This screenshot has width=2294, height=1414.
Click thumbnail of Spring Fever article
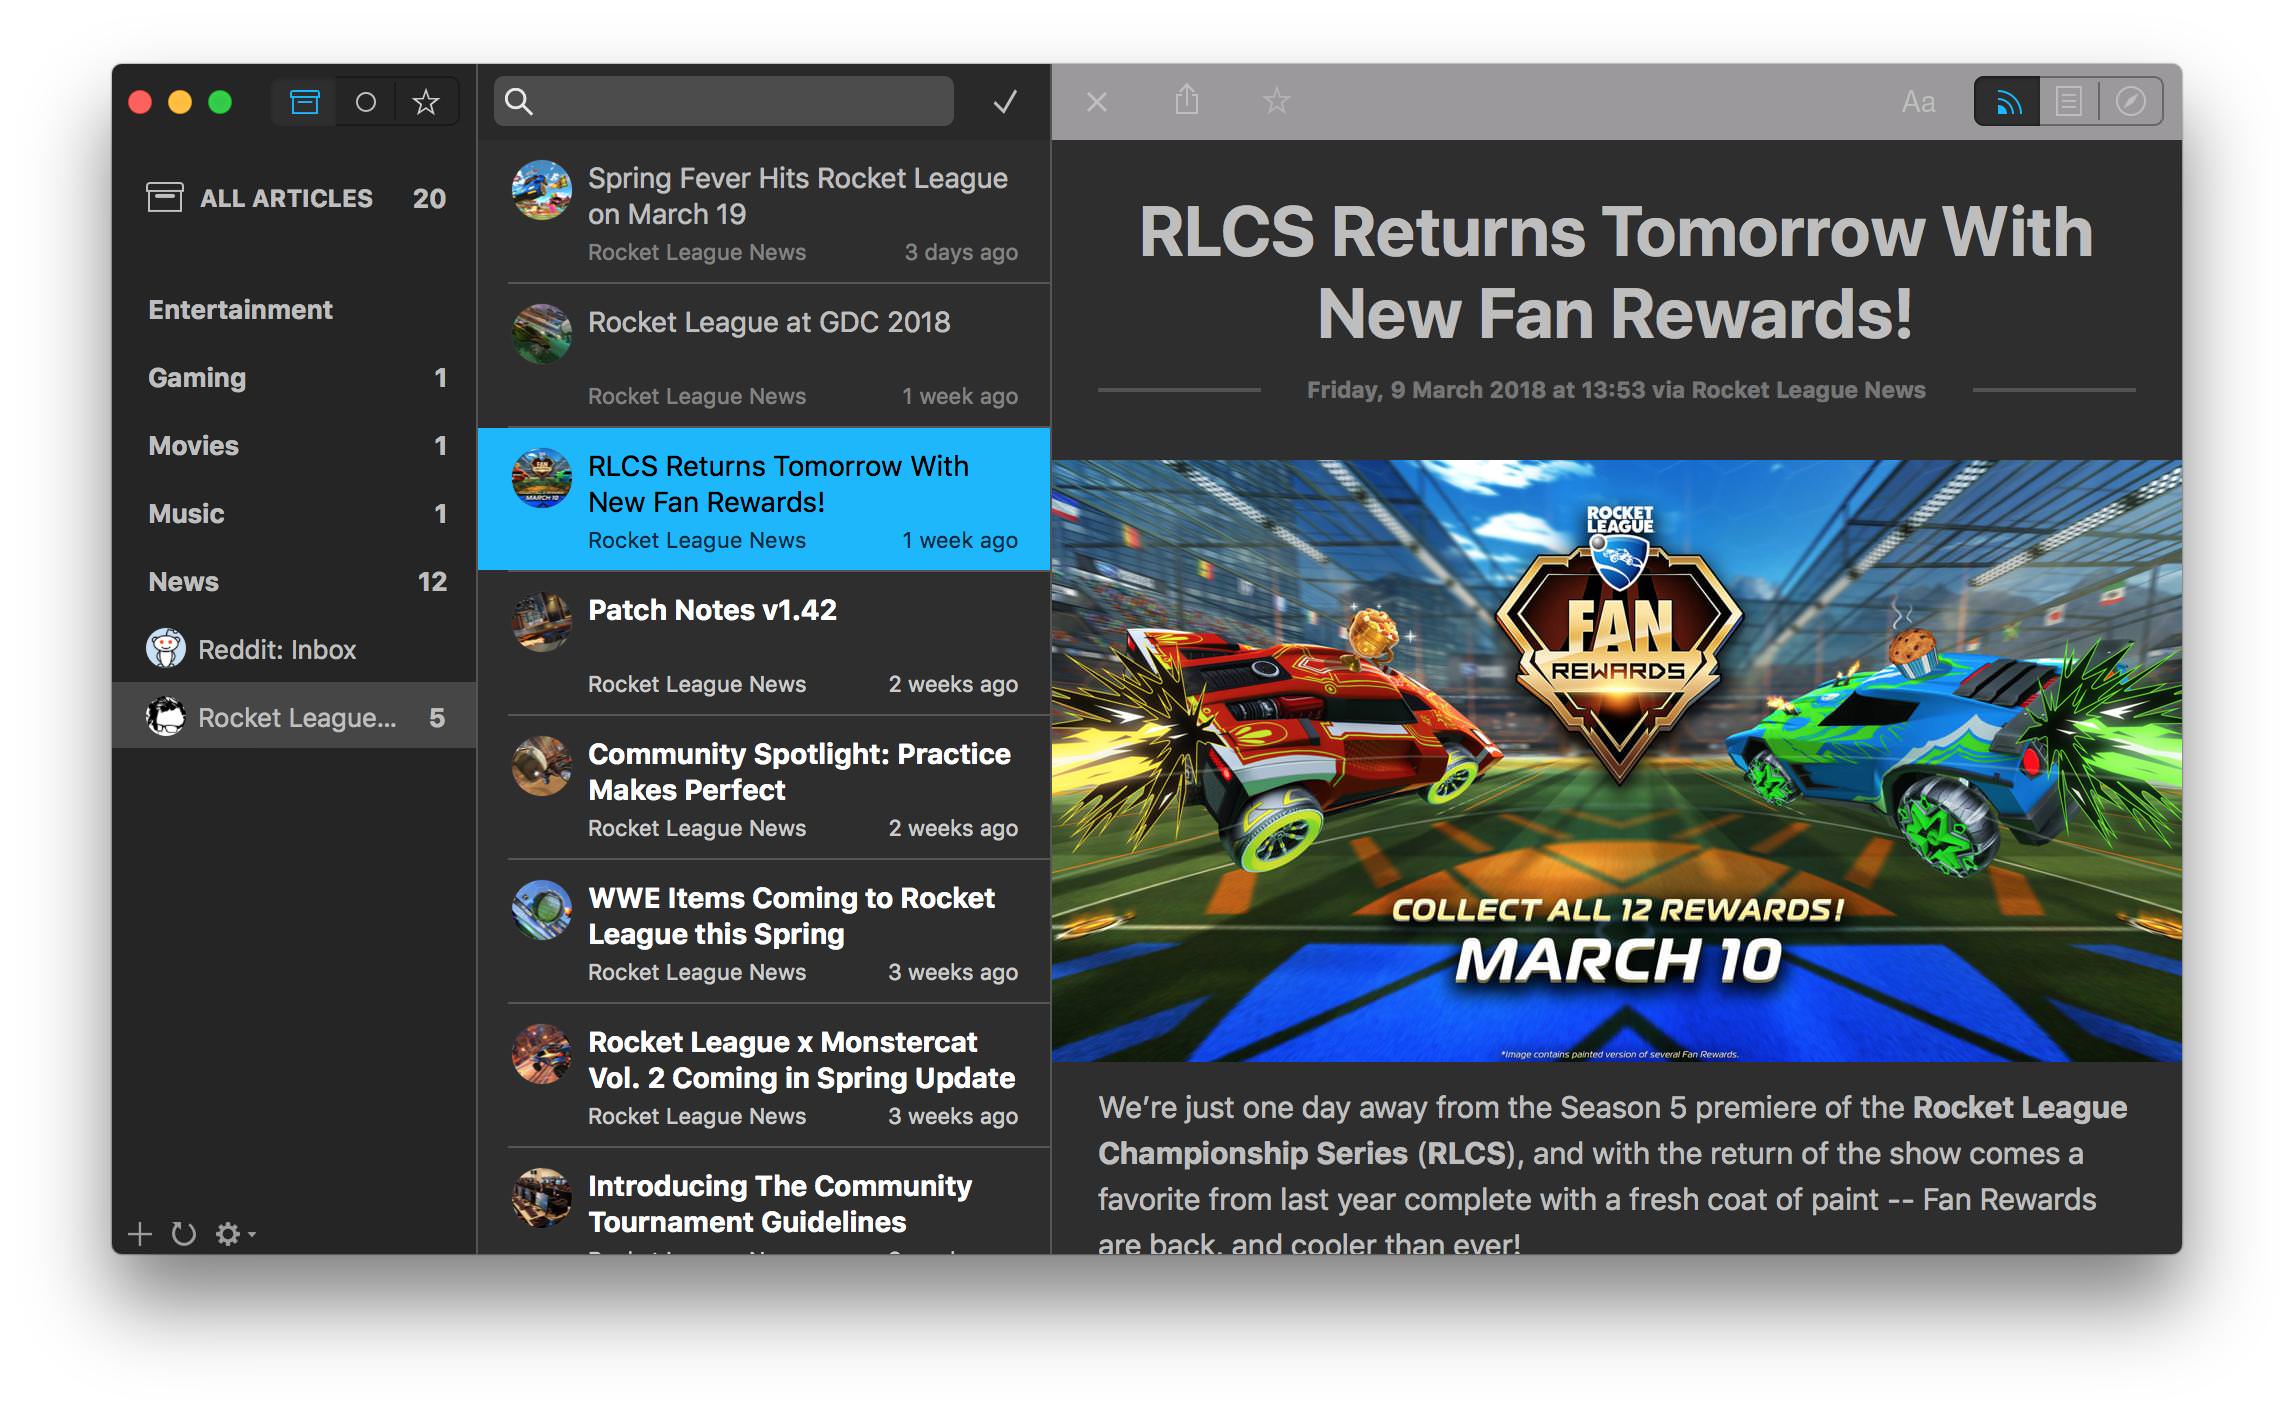542,190
